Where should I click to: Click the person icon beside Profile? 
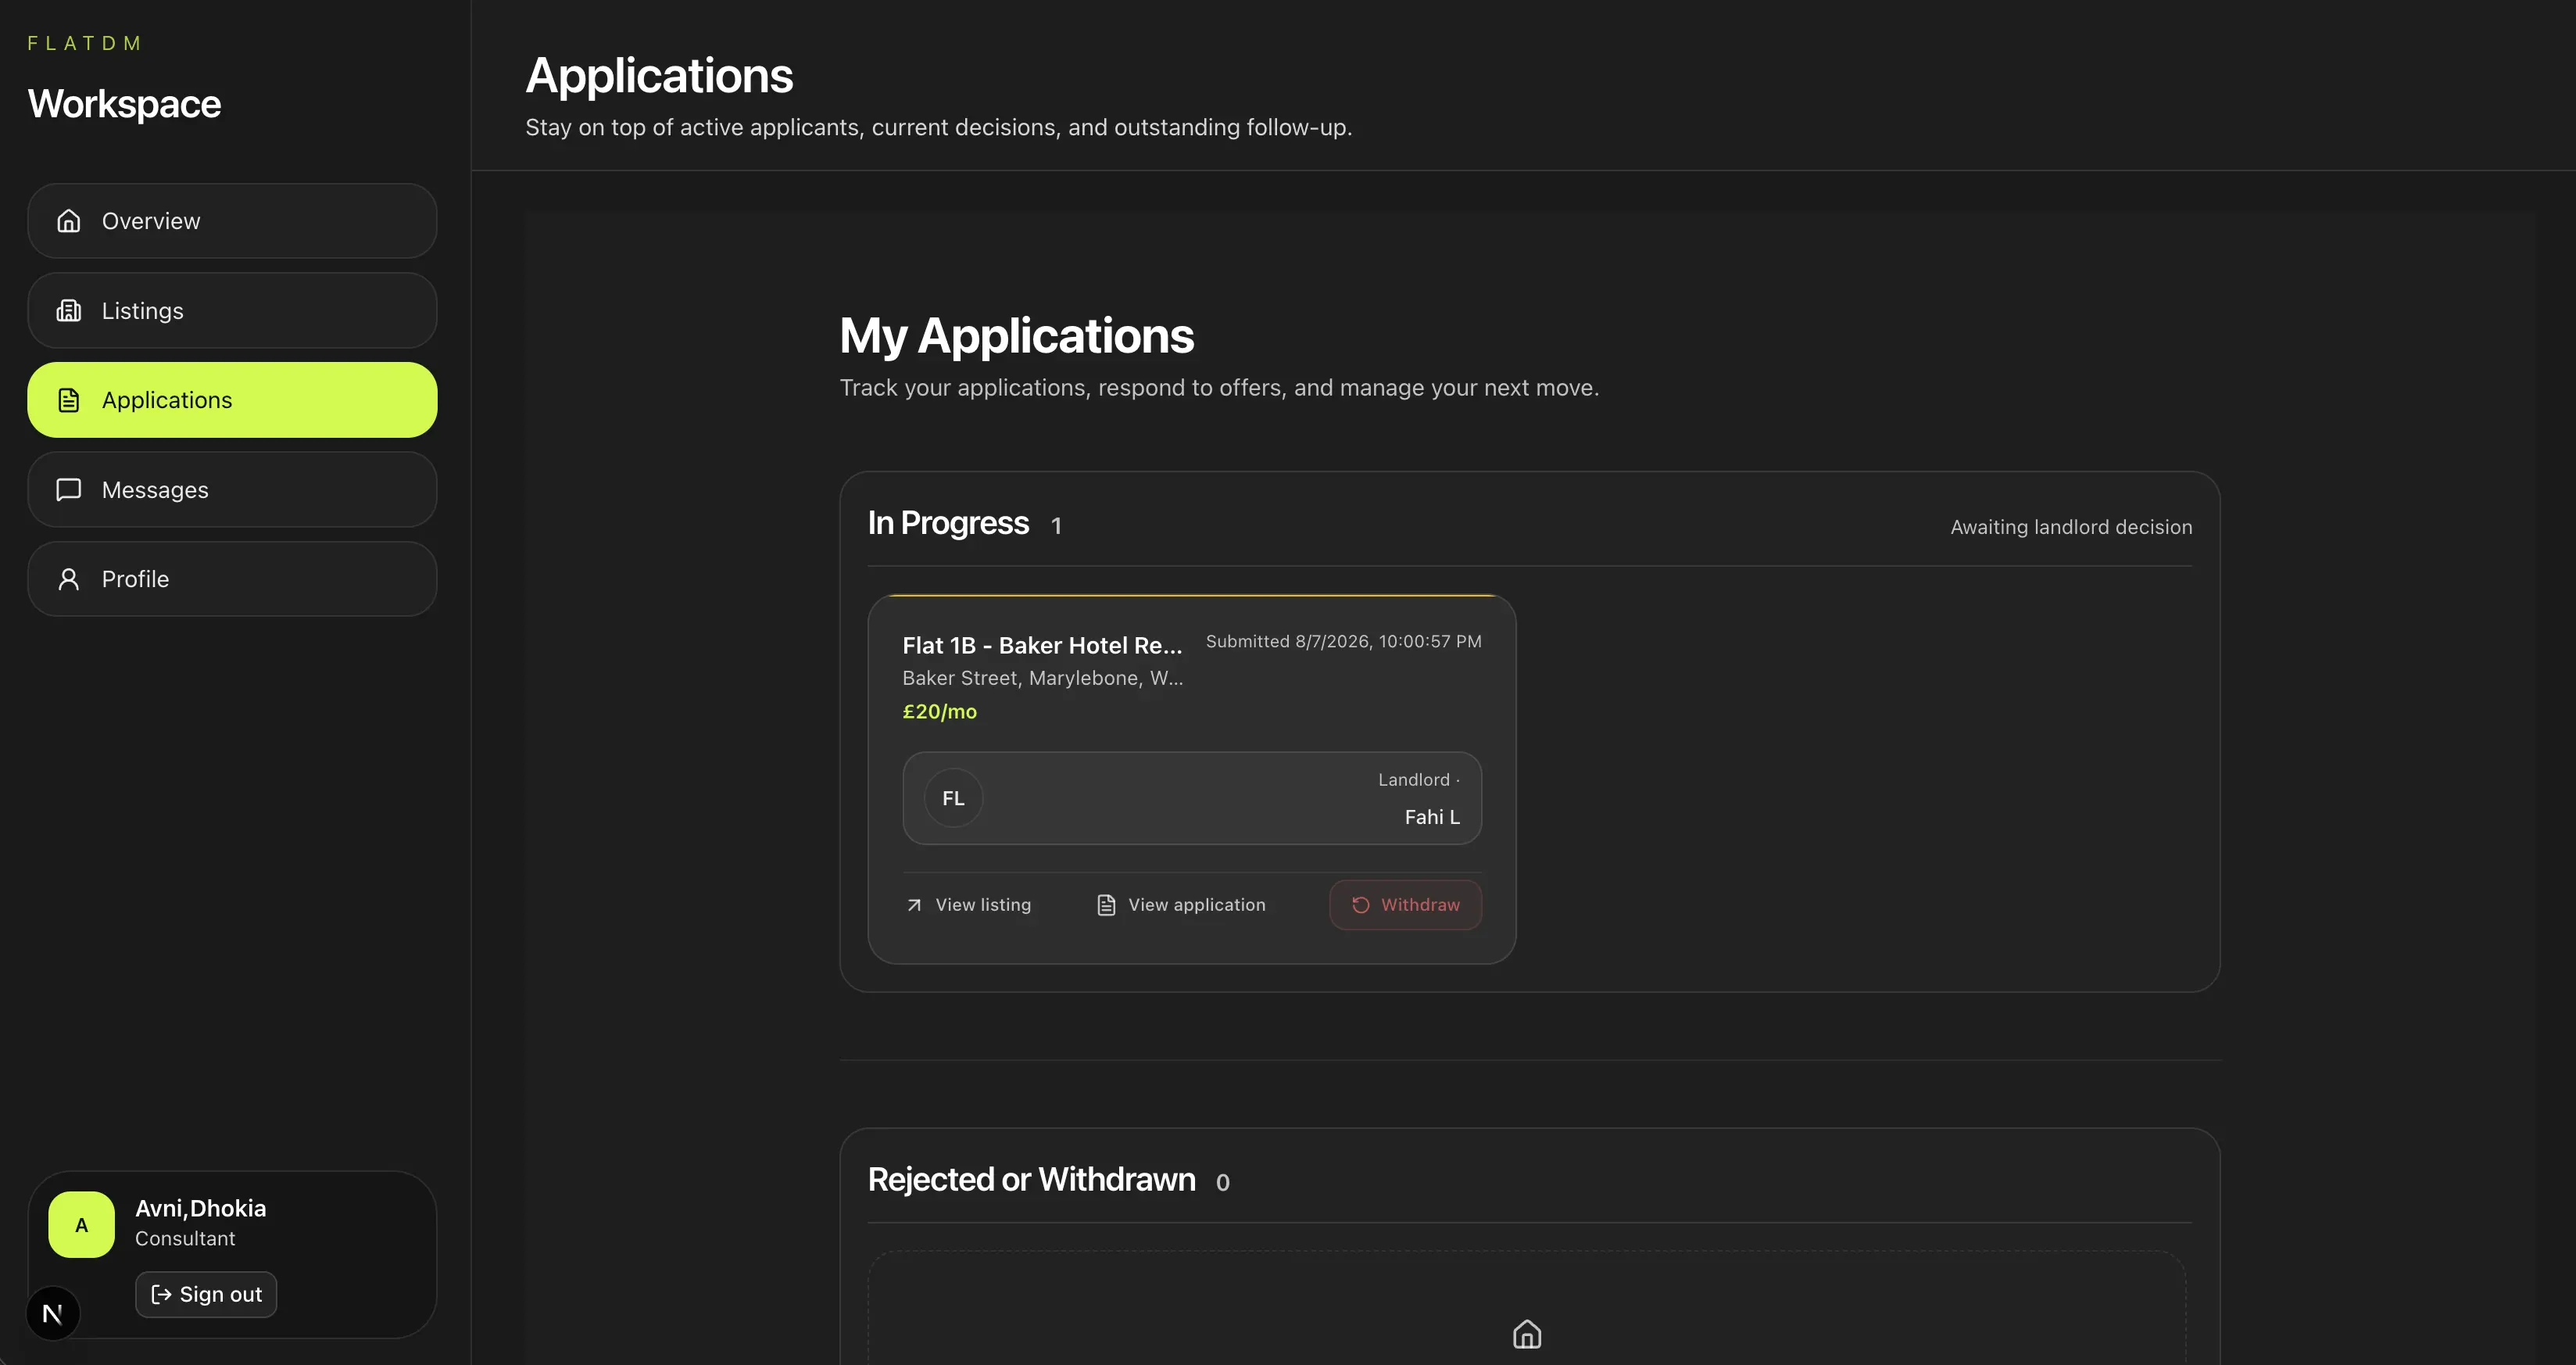[69, 579]
